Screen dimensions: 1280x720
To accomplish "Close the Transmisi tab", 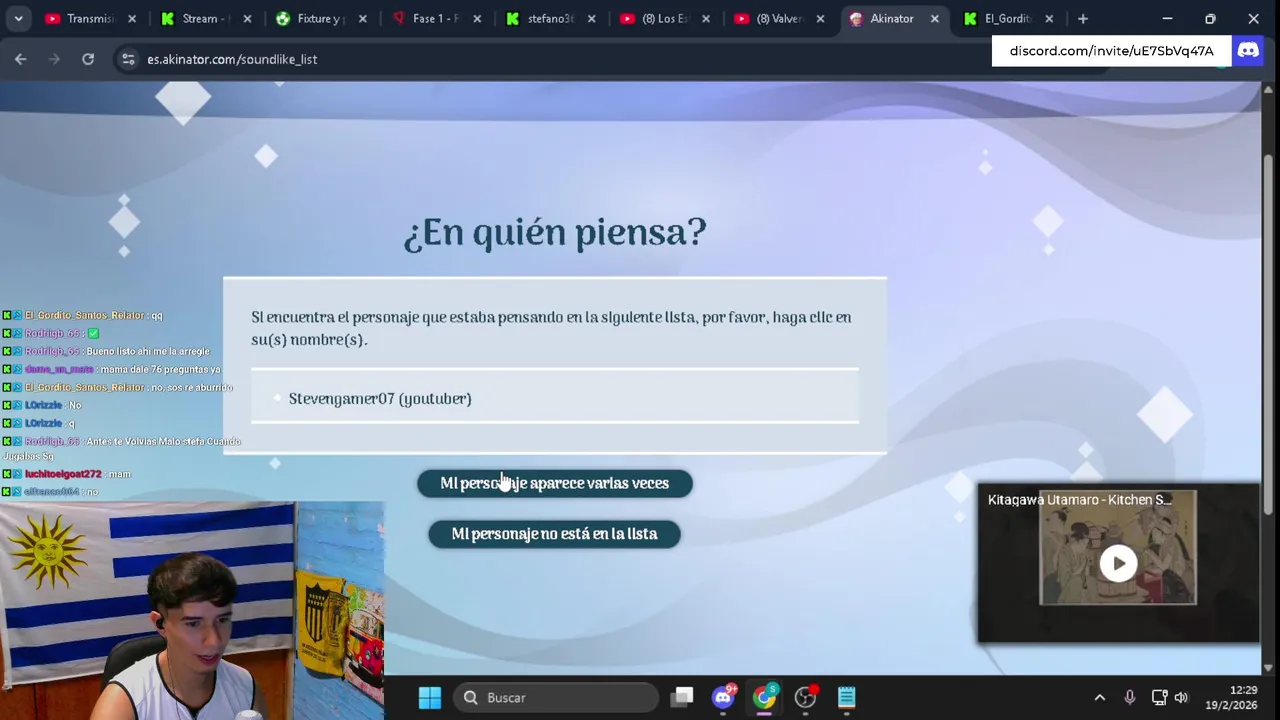I will point(132,18).
